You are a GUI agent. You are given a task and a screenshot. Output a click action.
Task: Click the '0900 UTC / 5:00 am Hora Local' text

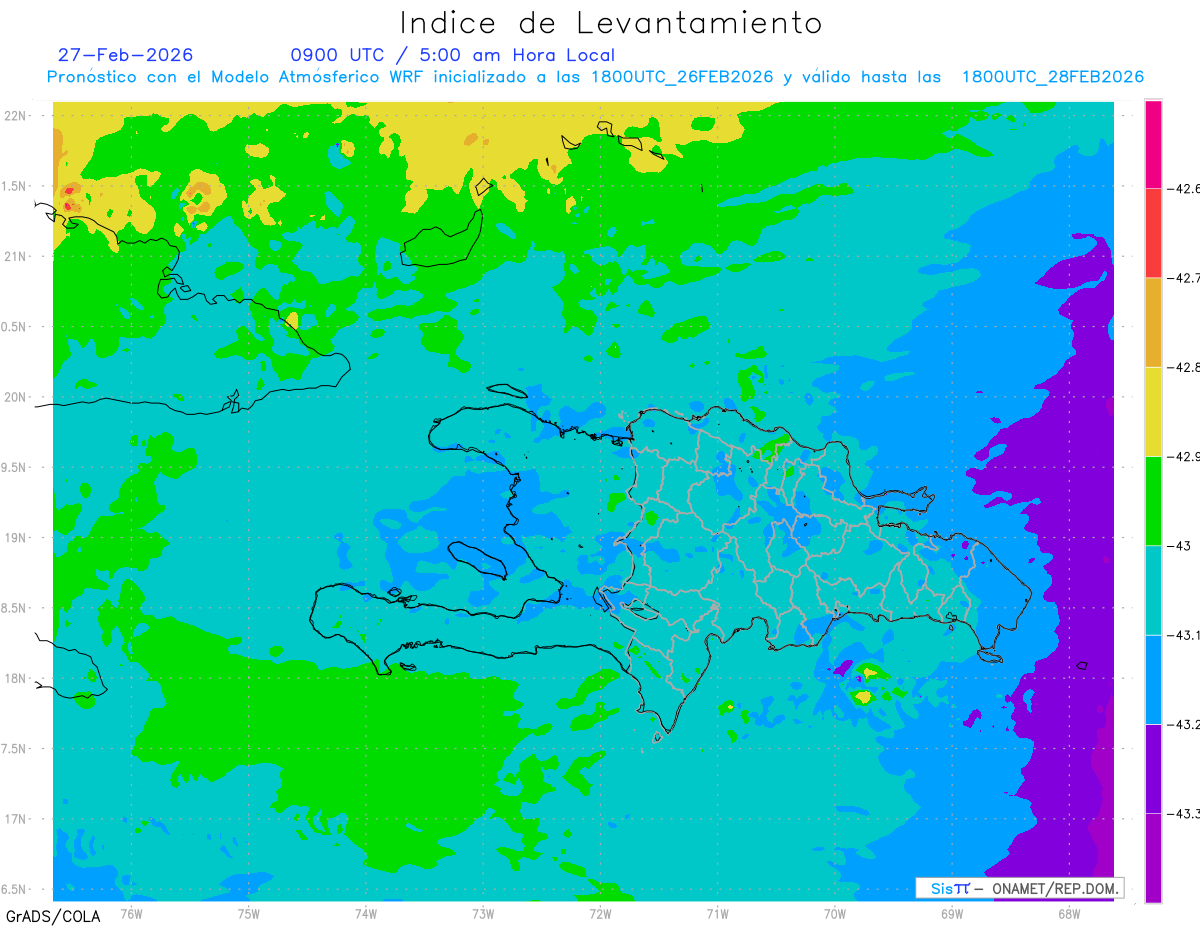pyautogui.click(x=452, y=55)
